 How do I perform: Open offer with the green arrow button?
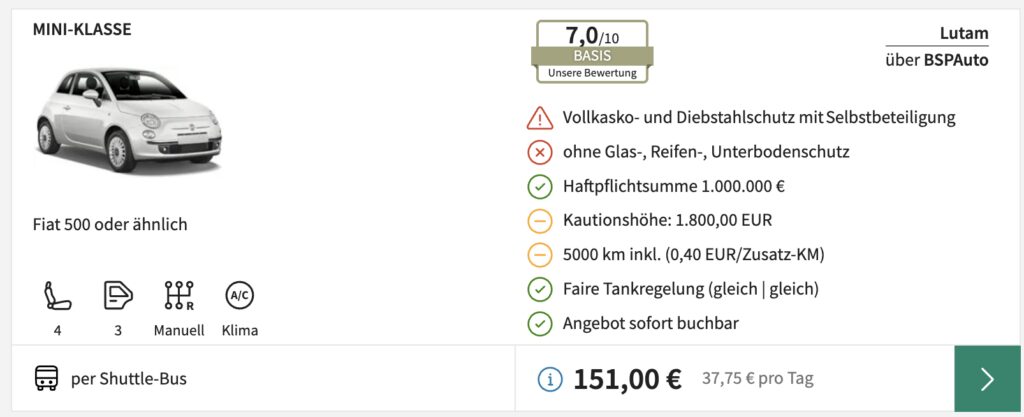pyautogui.click(x=987, y=379)
